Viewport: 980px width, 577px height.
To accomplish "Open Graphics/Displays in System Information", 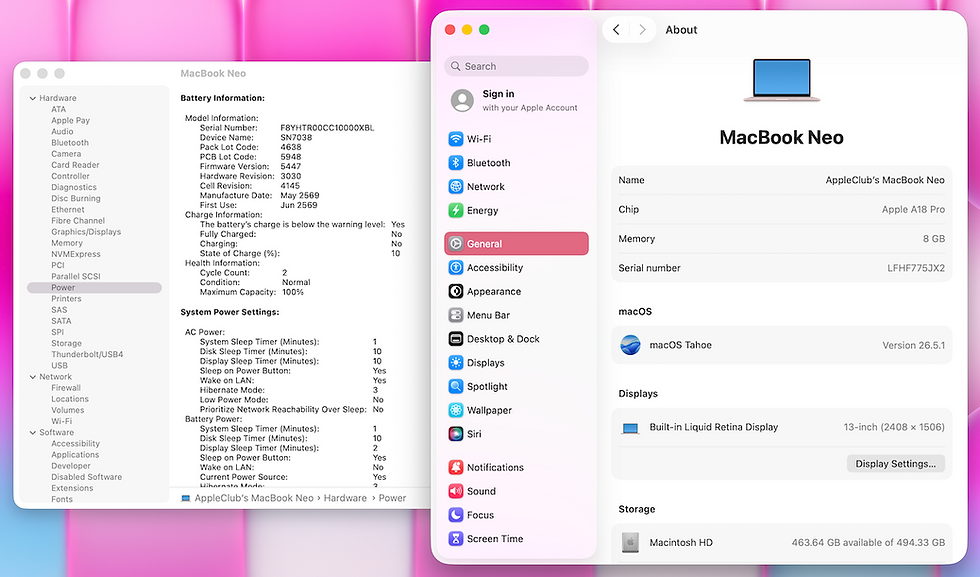I will point(86,231).
